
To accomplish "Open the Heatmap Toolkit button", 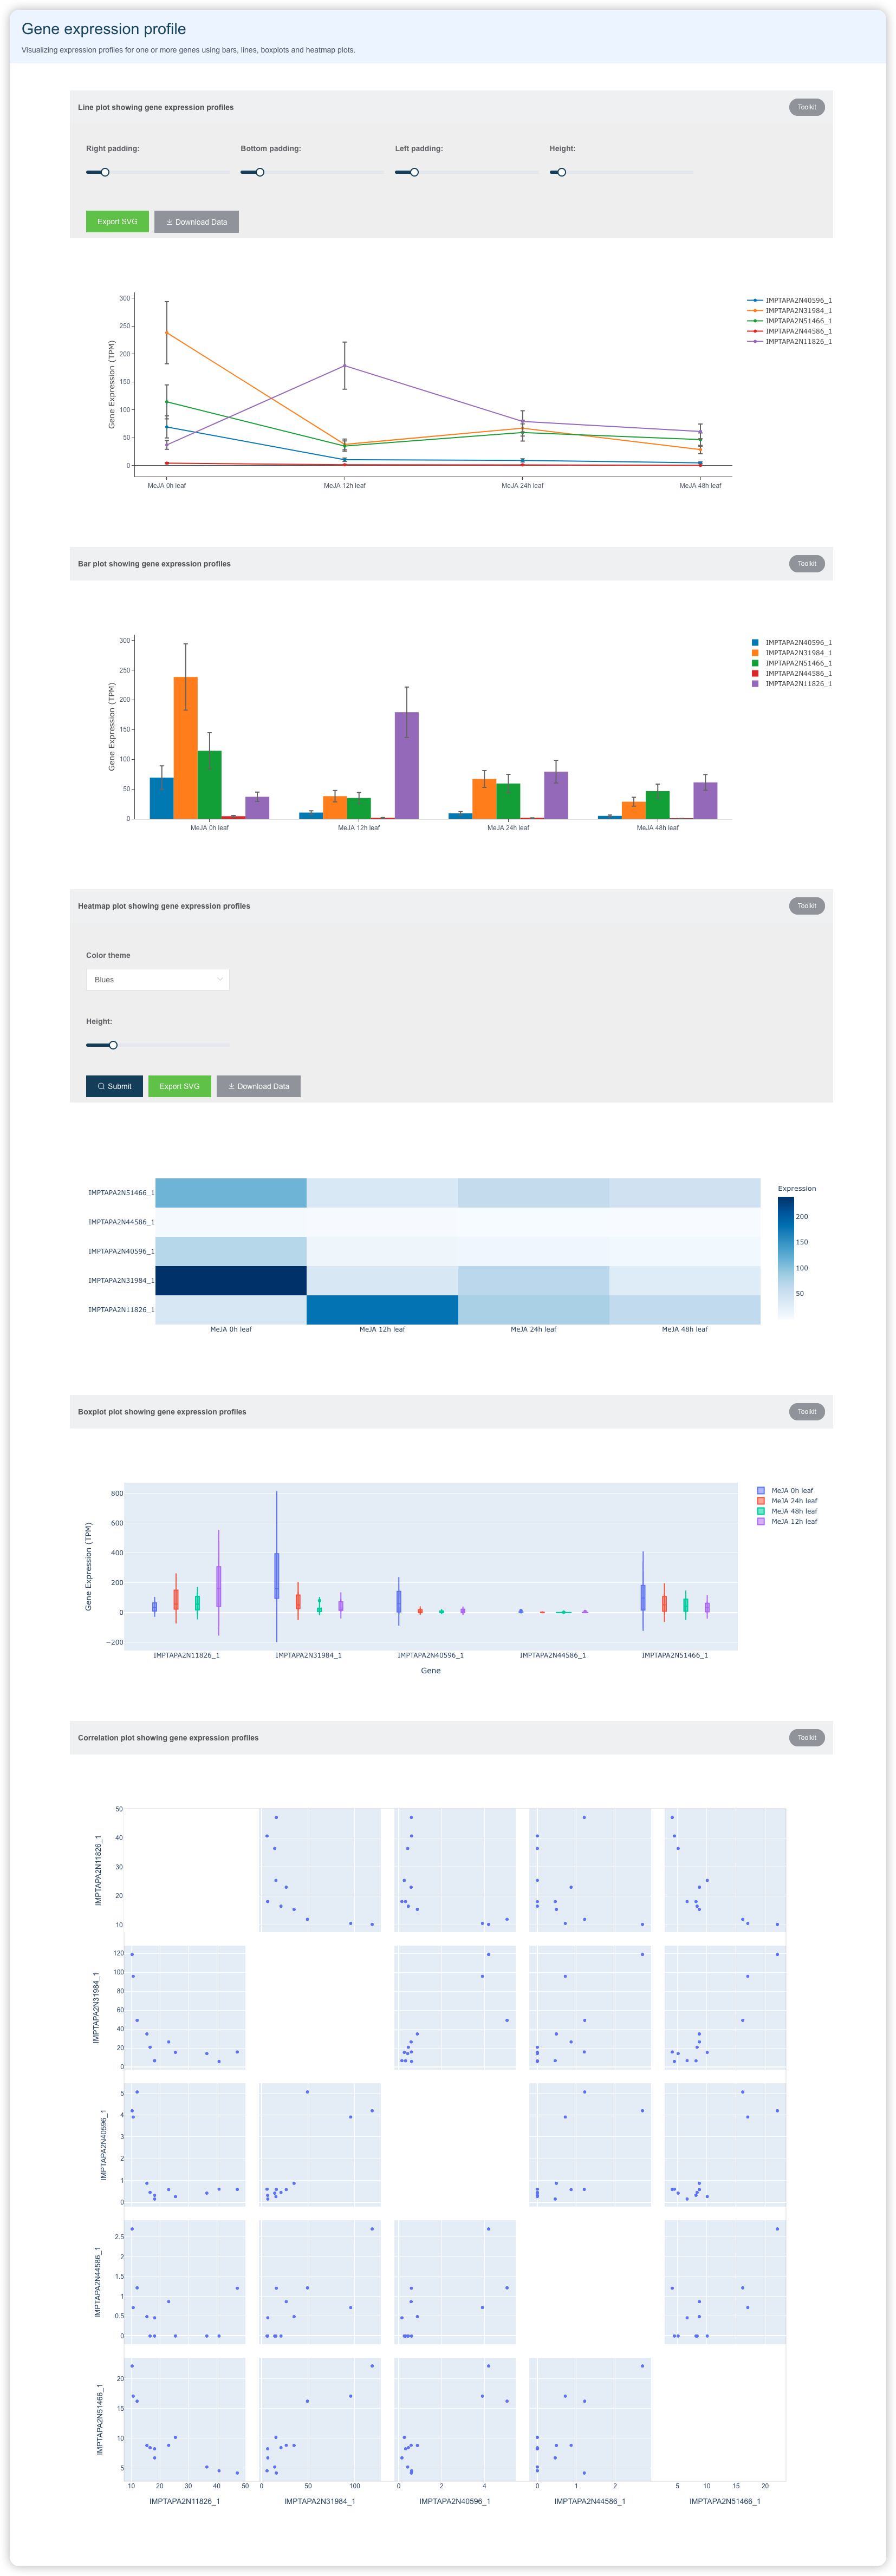I will click(x=806, y=906).
